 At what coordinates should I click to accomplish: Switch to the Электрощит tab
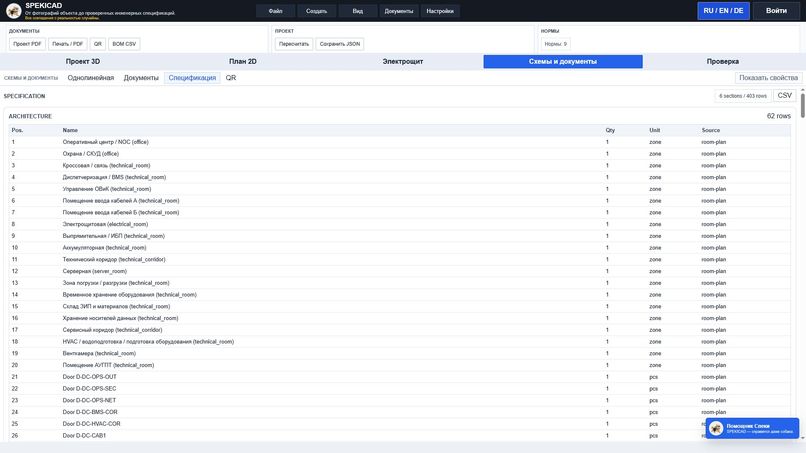[402, 62]
